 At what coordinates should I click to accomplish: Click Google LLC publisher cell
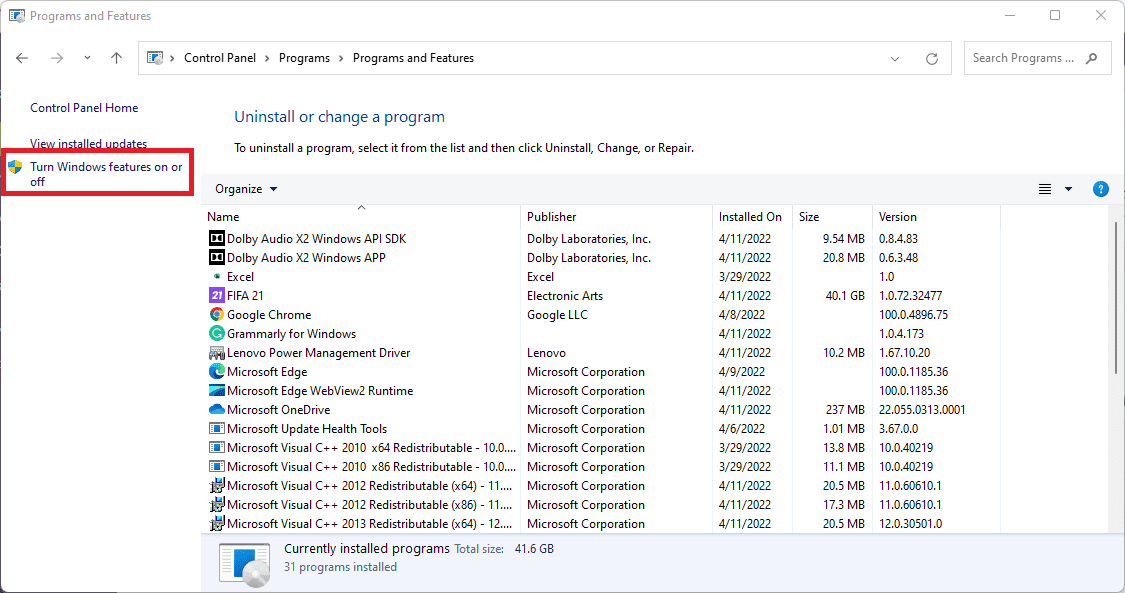(x=557, y=315)
